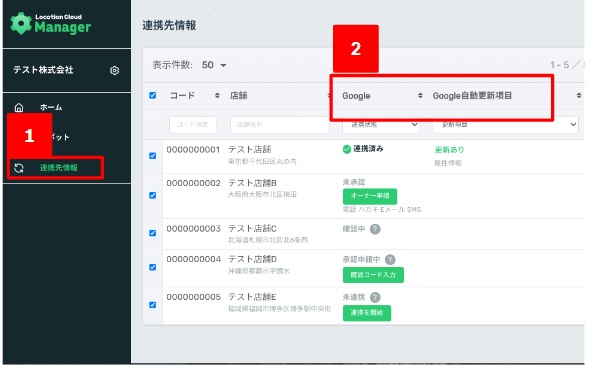Click the 店舗 column header

238,96
